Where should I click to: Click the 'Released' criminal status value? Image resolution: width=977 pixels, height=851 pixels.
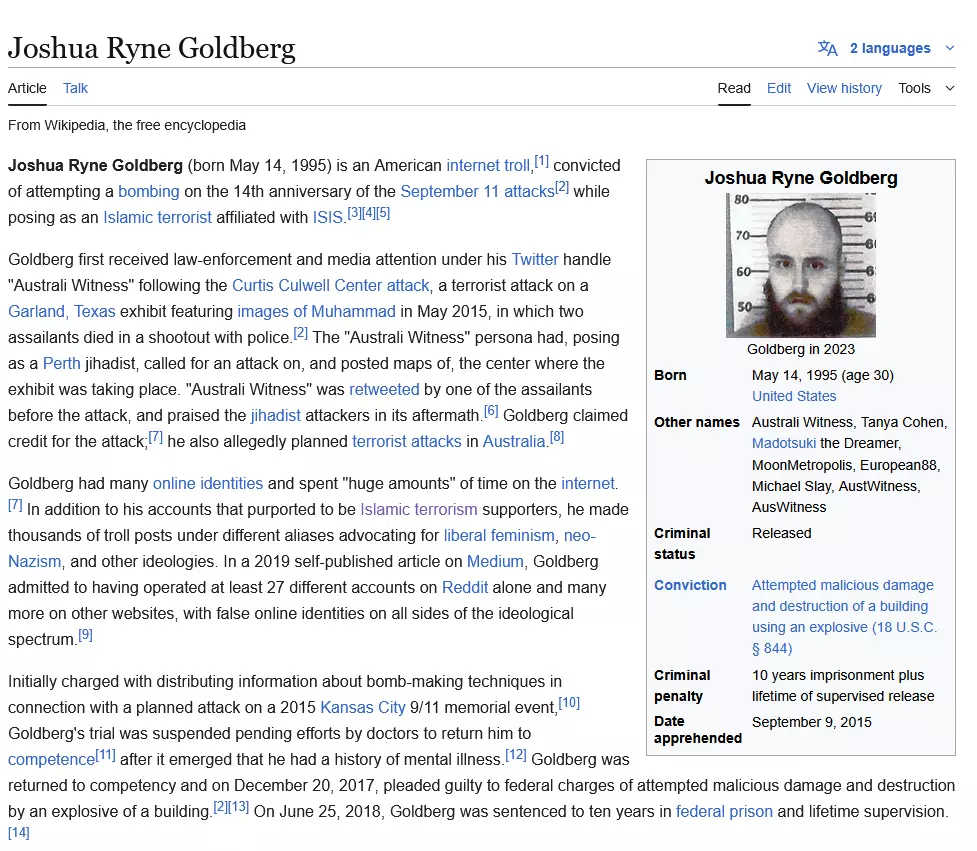tap(781, 534)
